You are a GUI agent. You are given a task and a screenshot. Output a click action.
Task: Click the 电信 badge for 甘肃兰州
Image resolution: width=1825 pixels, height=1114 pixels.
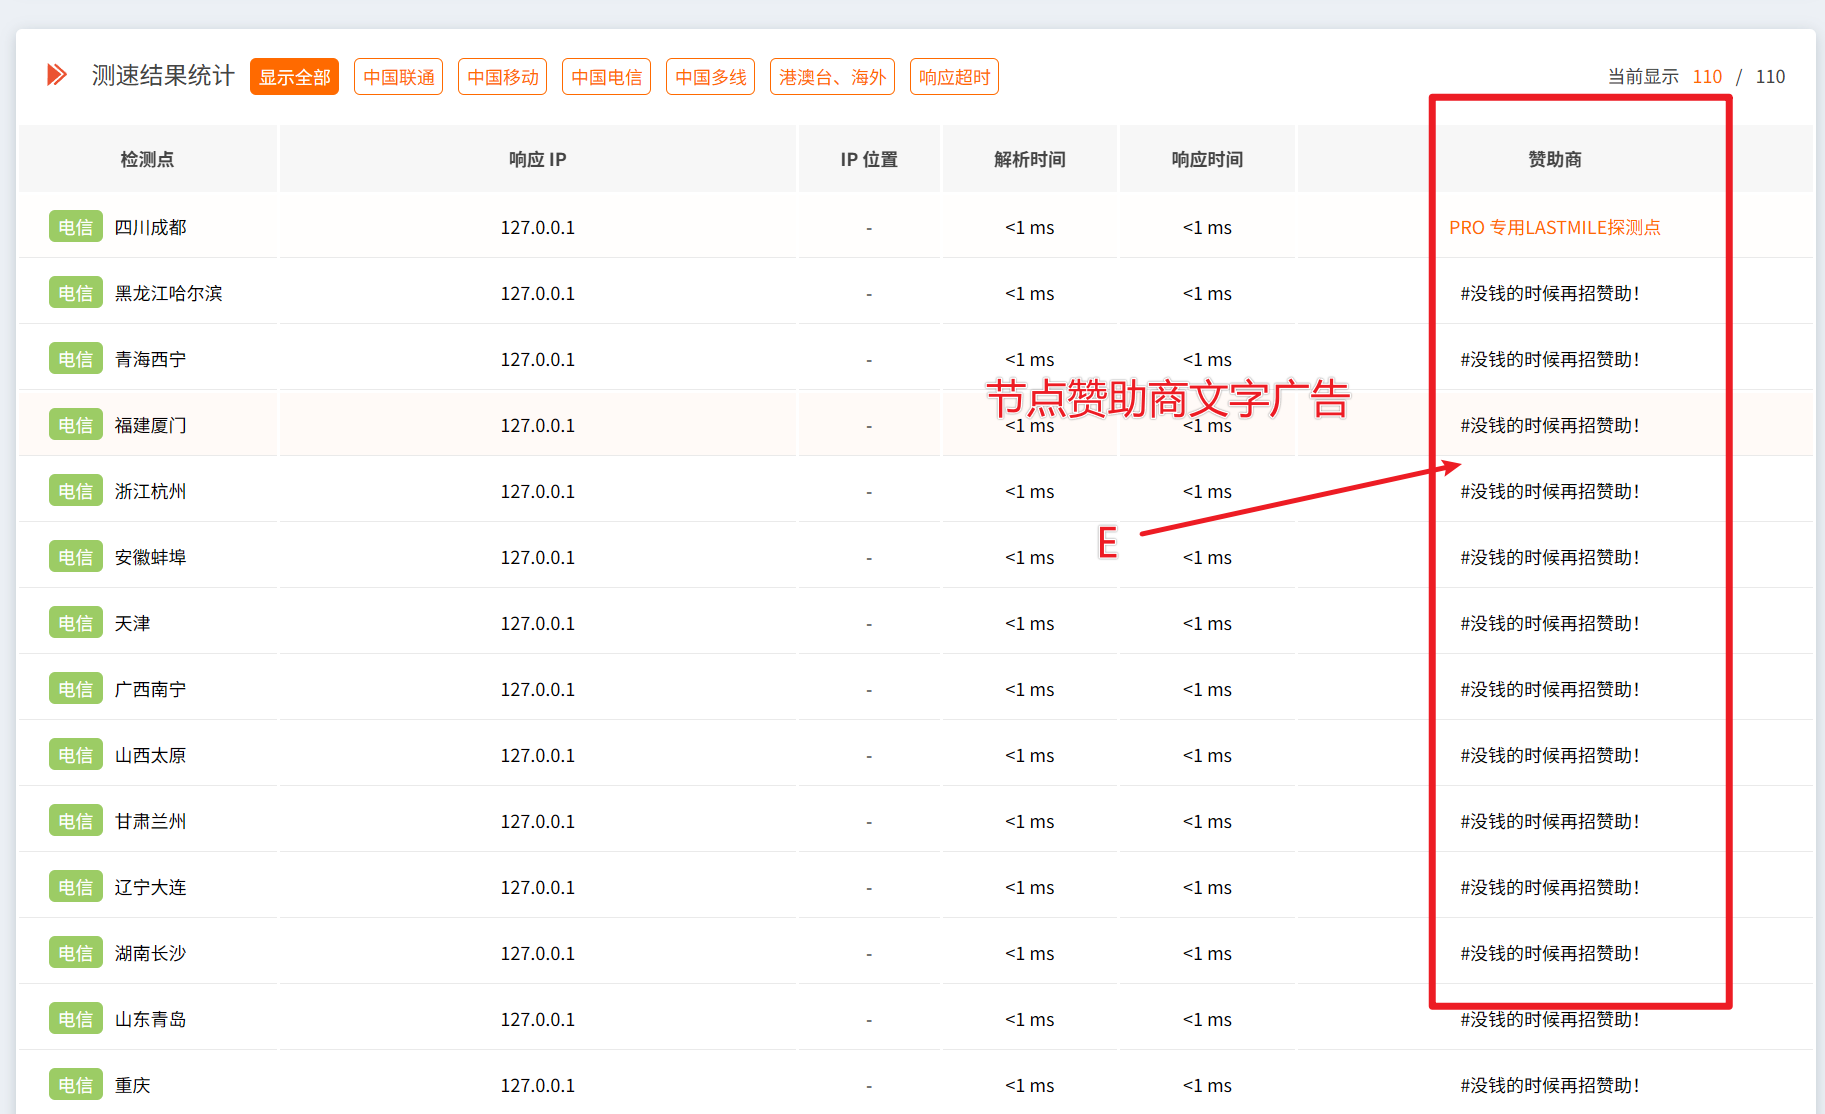coord(75,821)
